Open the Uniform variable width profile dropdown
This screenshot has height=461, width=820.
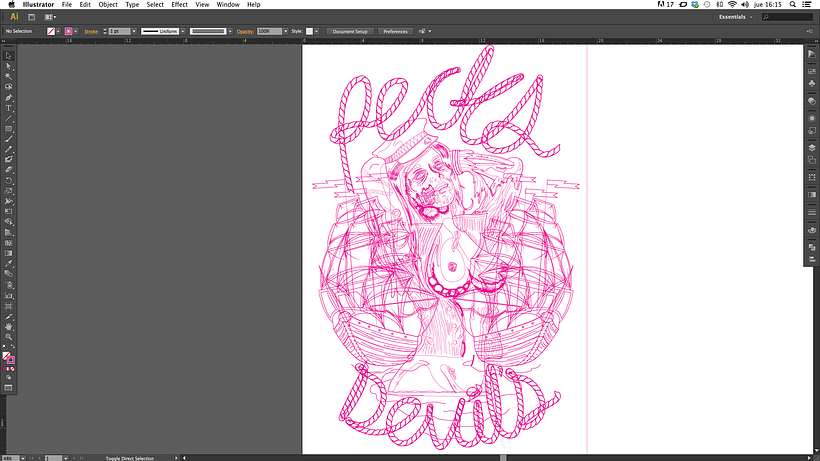[183, 31]
